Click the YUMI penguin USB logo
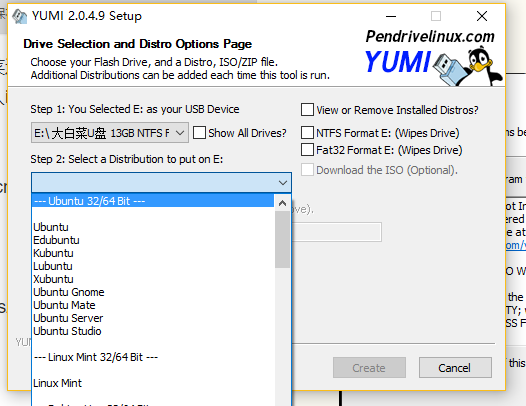 [x=467, y=67]
